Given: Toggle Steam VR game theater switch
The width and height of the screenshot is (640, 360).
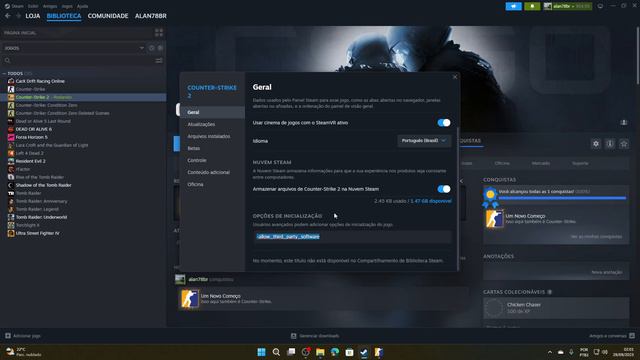Looking at the screenshot, I should coord(444,122).
